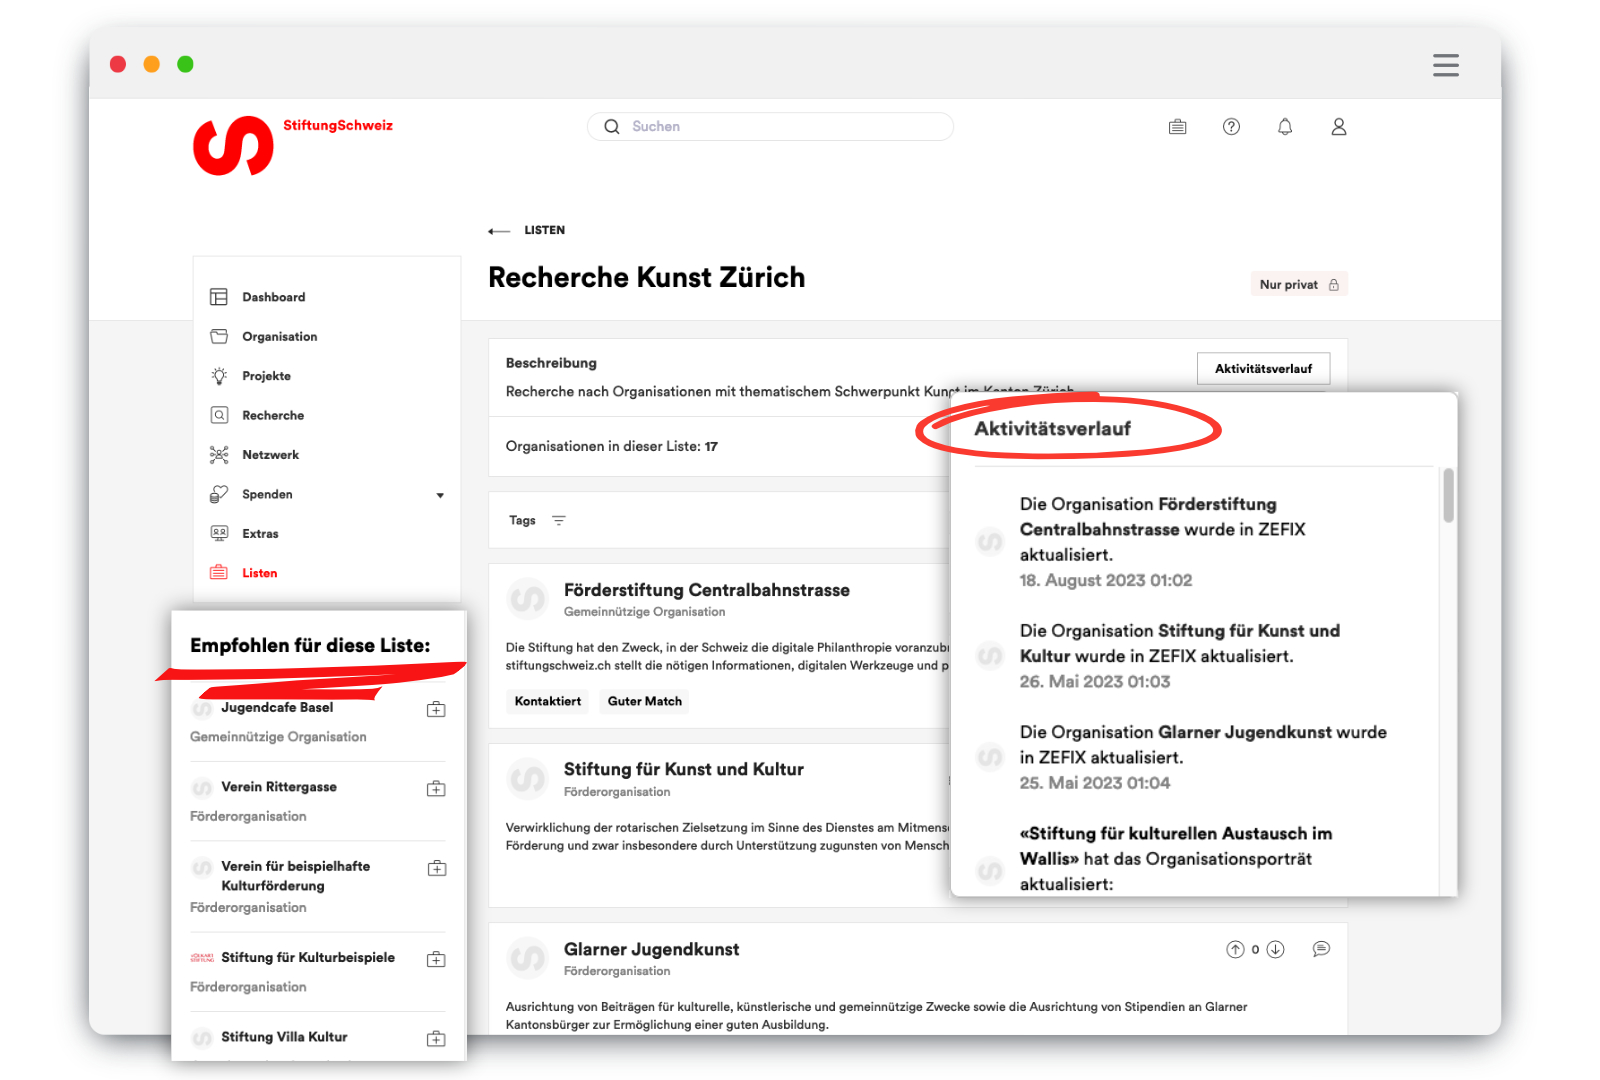The image size is (1600, 1080).
Task: Click the Guter Match tag
Action: pos(644,701)
